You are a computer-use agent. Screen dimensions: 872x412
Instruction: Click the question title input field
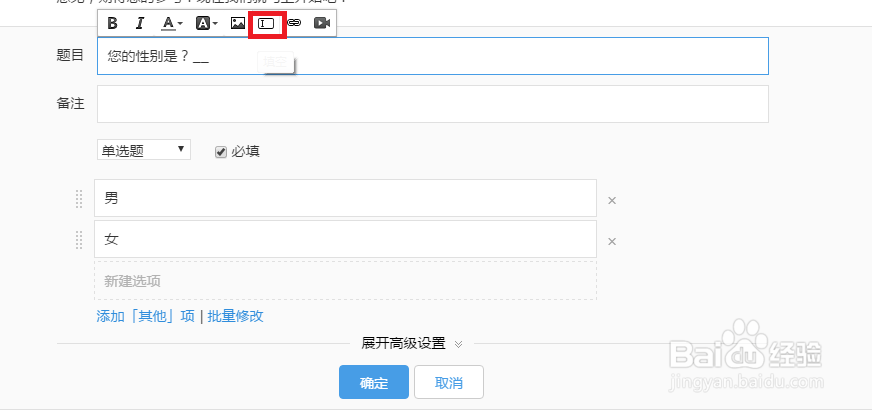pyautogui.click(x=433, y=56)
